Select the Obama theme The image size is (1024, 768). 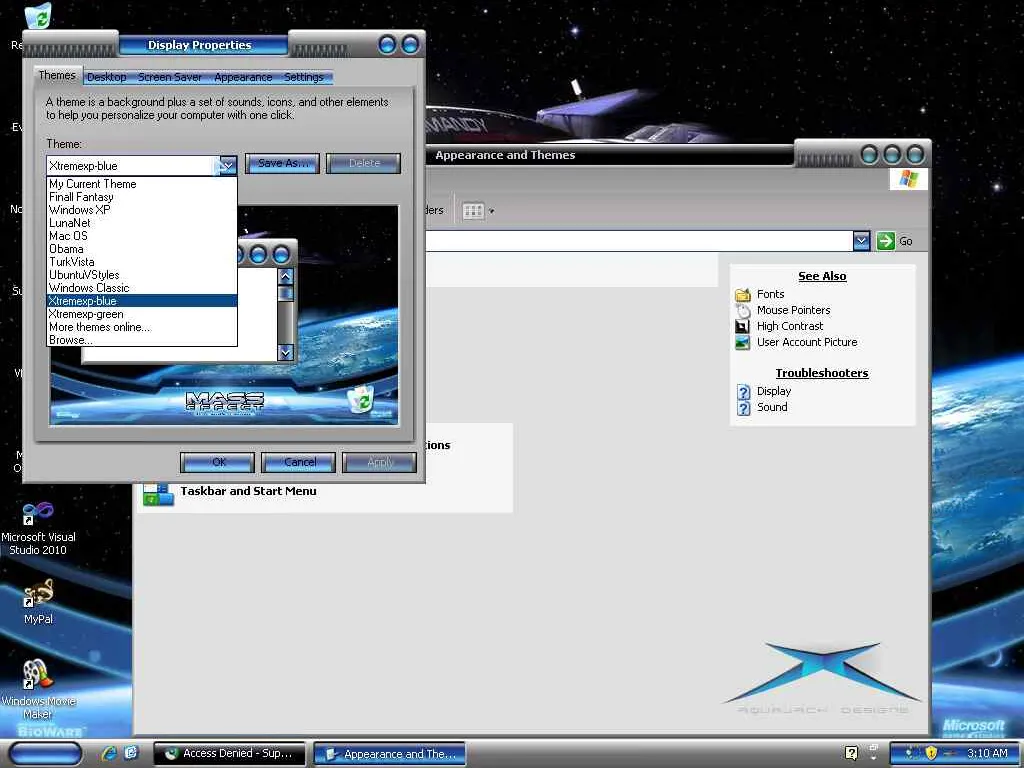click(x=142, y=249)
